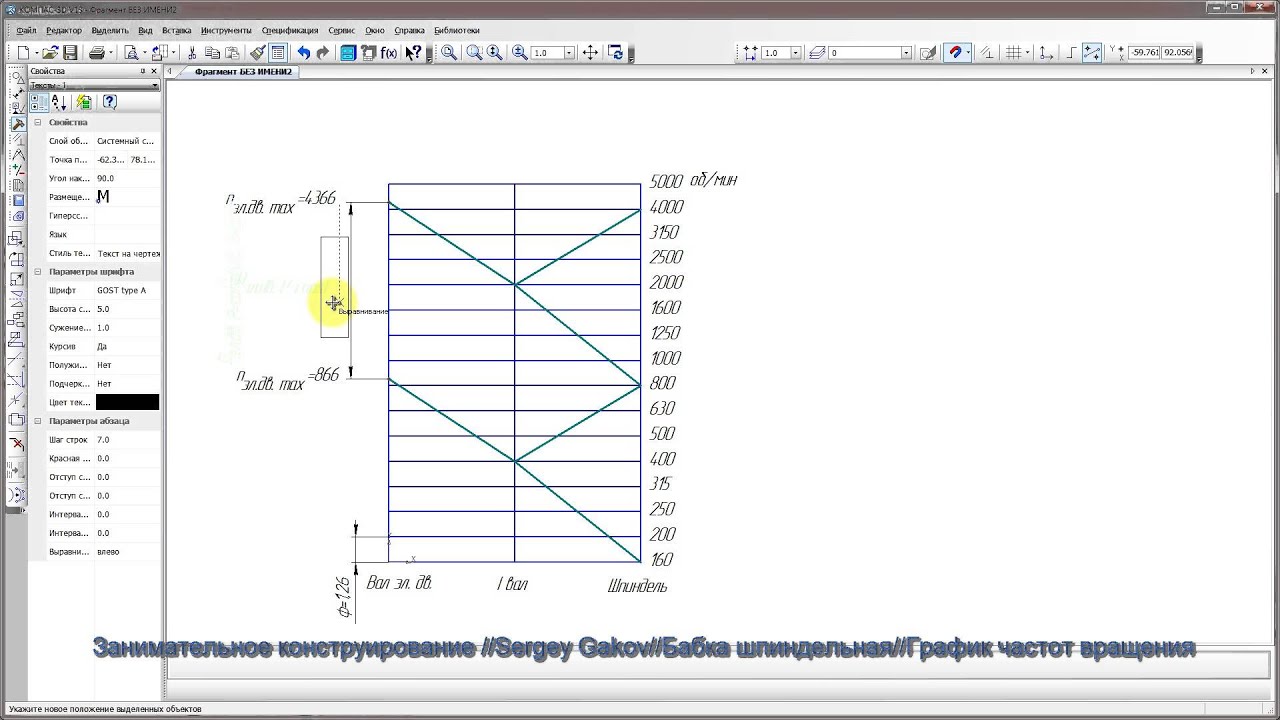Open the Выделить menu

[x=110, y=31]
